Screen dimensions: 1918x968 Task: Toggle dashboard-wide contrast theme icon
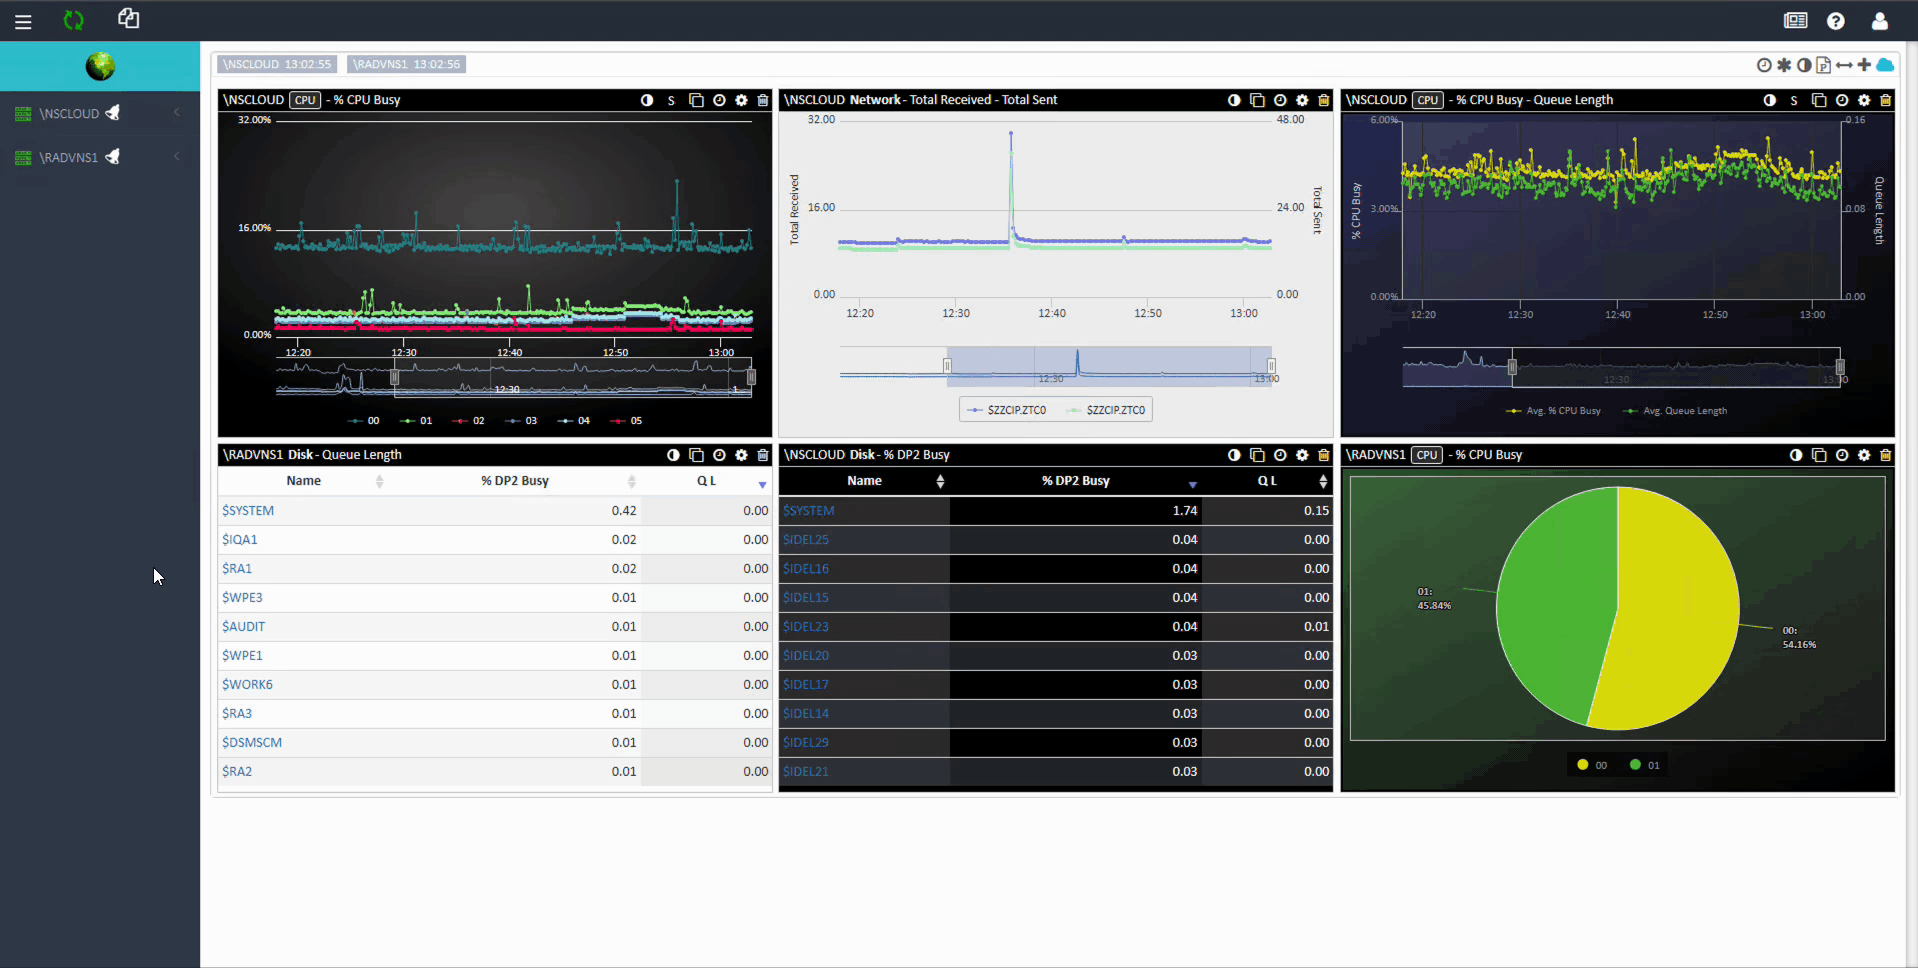[x=1804, y=65]
